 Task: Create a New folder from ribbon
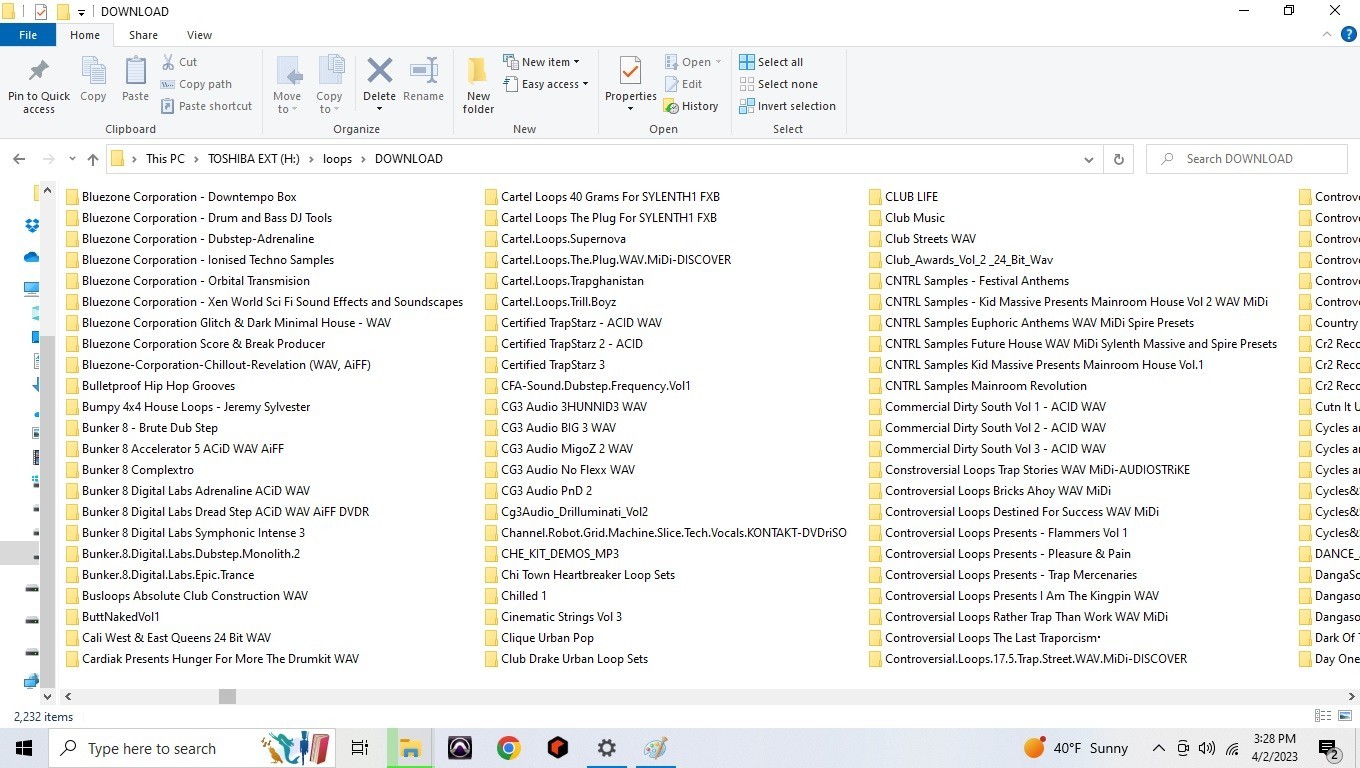coord(478,85)
